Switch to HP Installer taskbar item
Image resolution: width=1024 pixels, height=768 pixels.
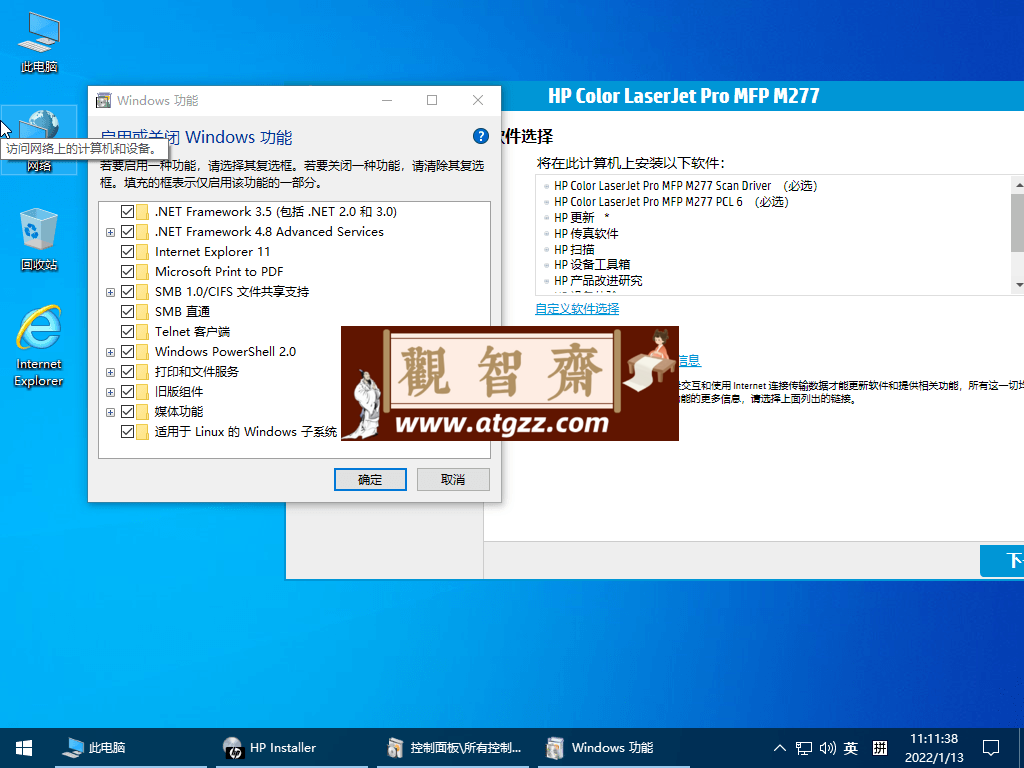(292, 748)
